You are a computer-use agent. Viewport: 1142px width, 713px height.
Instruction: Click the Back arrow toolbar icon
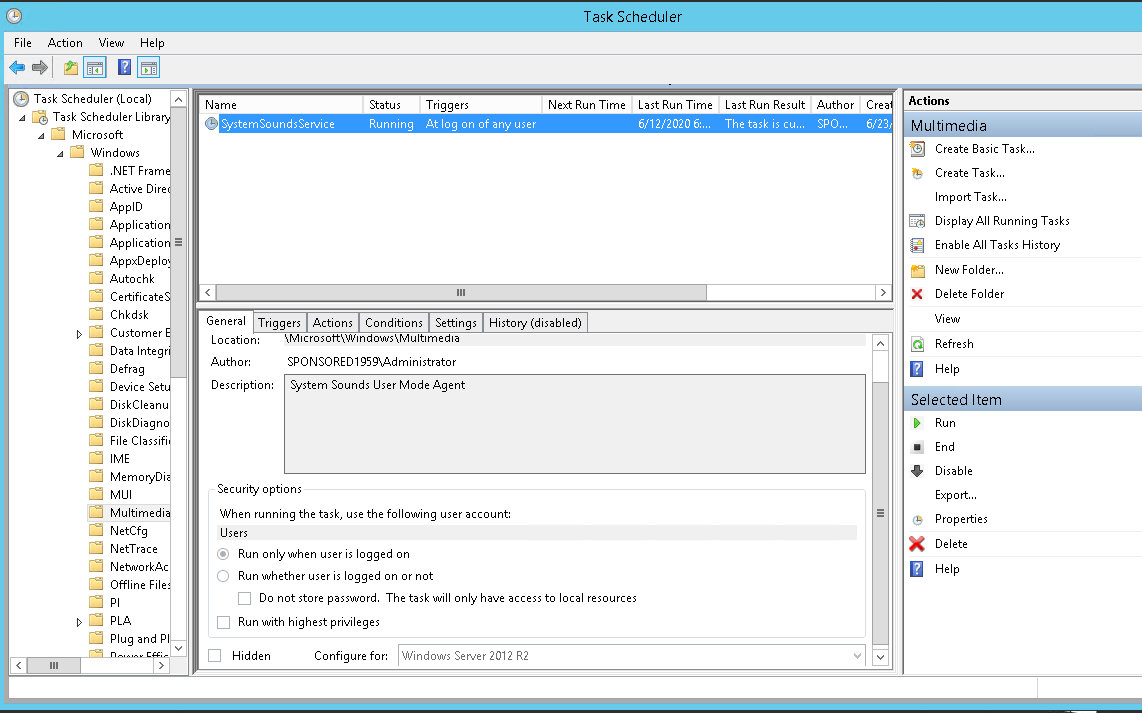pos(17,68)
